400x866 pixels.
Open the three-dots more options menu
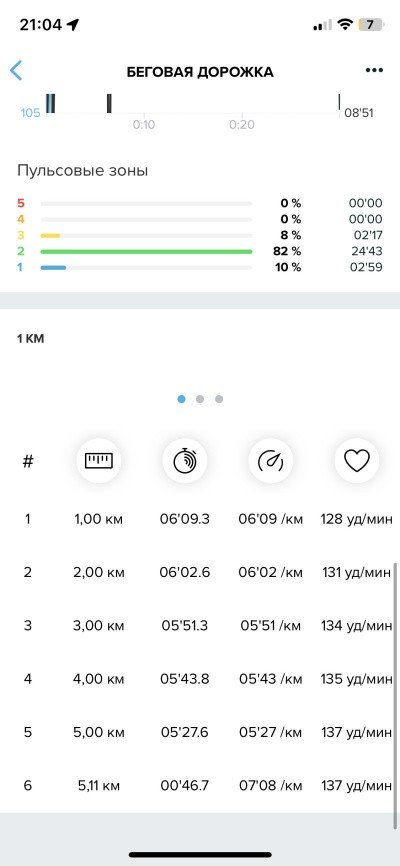(374, 70)
